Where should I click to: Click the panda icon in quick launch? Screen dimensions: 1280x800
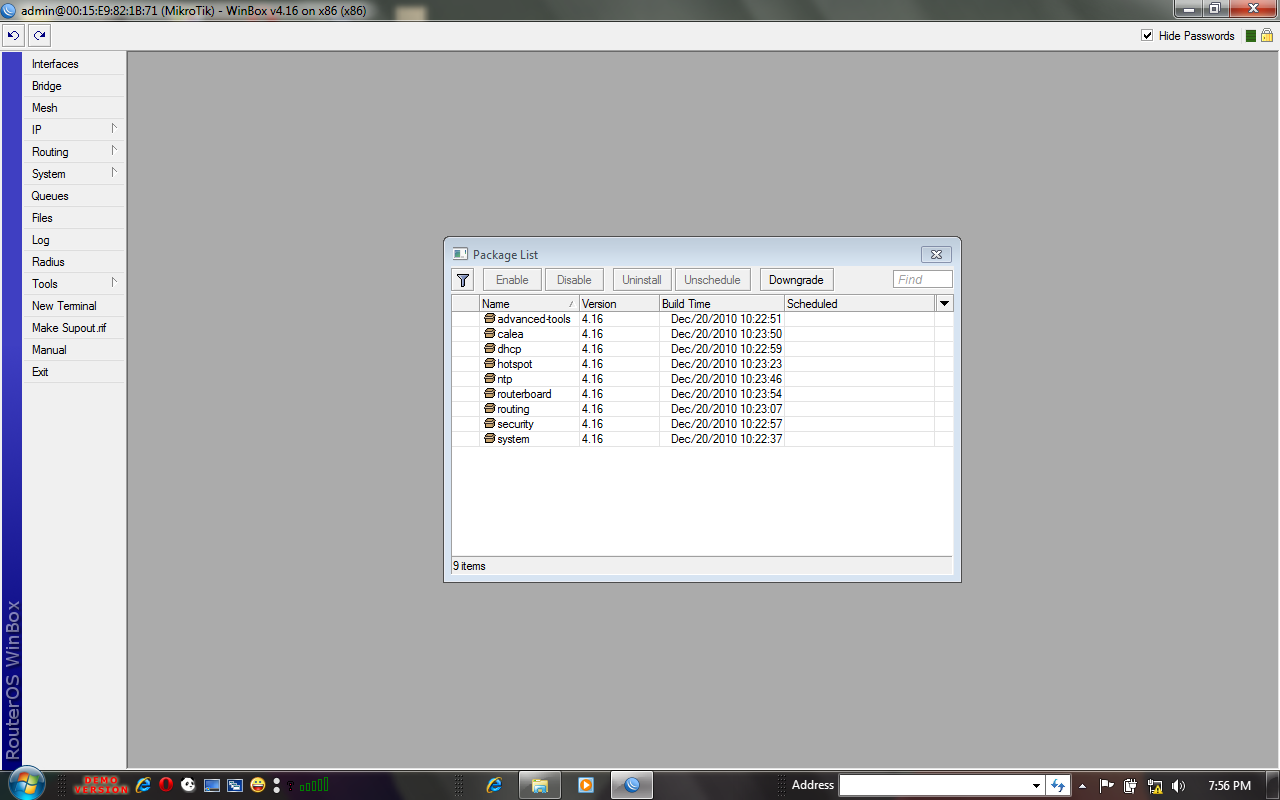(188, 785)
